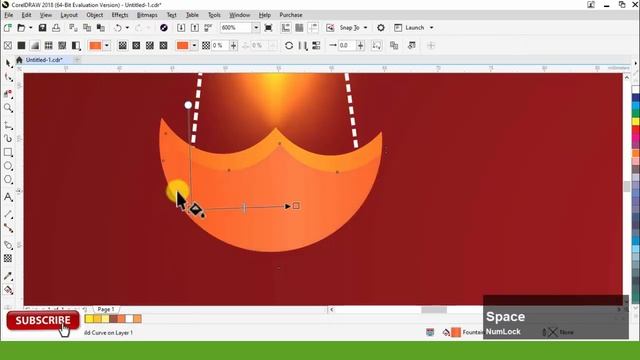Set fill type to Bitmap pattern fill
The image size is (640, 360).
(x=62, y=45)
